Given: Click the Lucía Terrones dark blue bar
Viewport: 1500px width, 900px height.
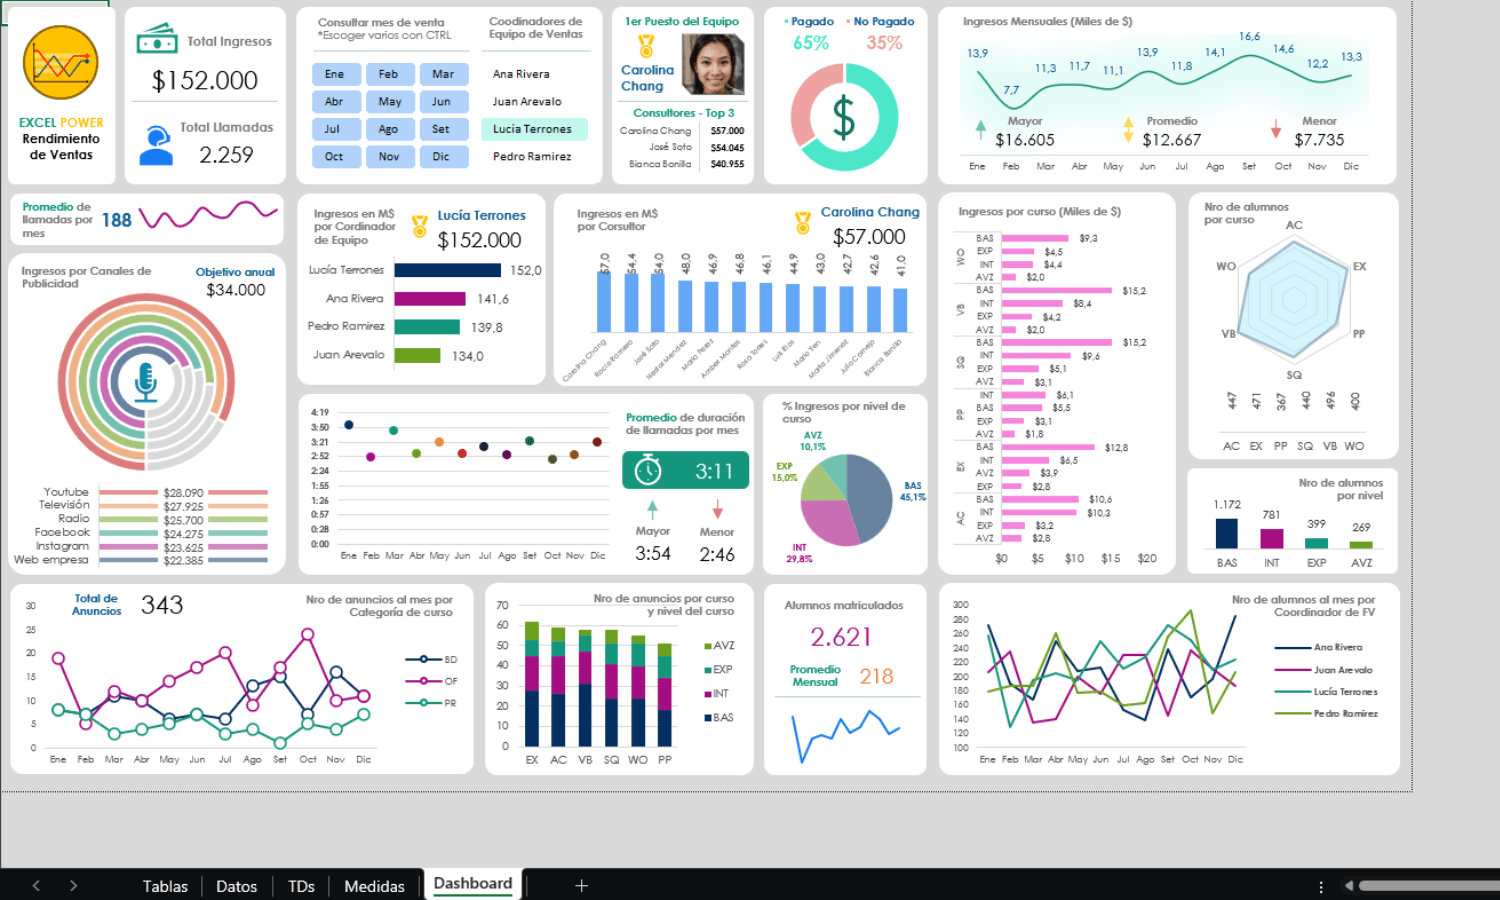Looking at the screenshot, I should [x=447, y=270].
